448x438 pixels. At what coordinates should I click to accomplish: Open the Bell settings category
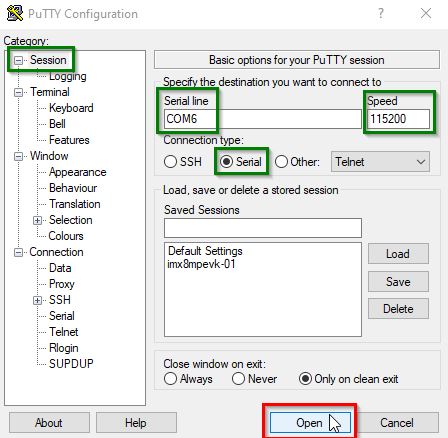[x=57, y=124]
